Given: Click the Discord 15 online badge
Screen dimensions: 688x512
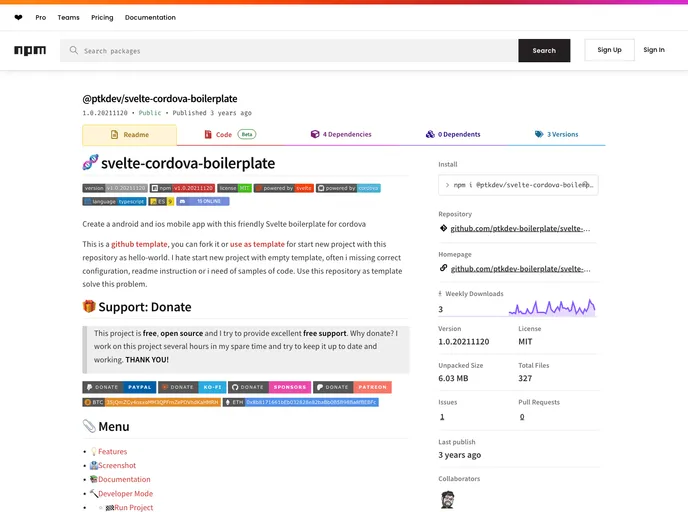Looking at the screenshot, I should tap(203, 201).
